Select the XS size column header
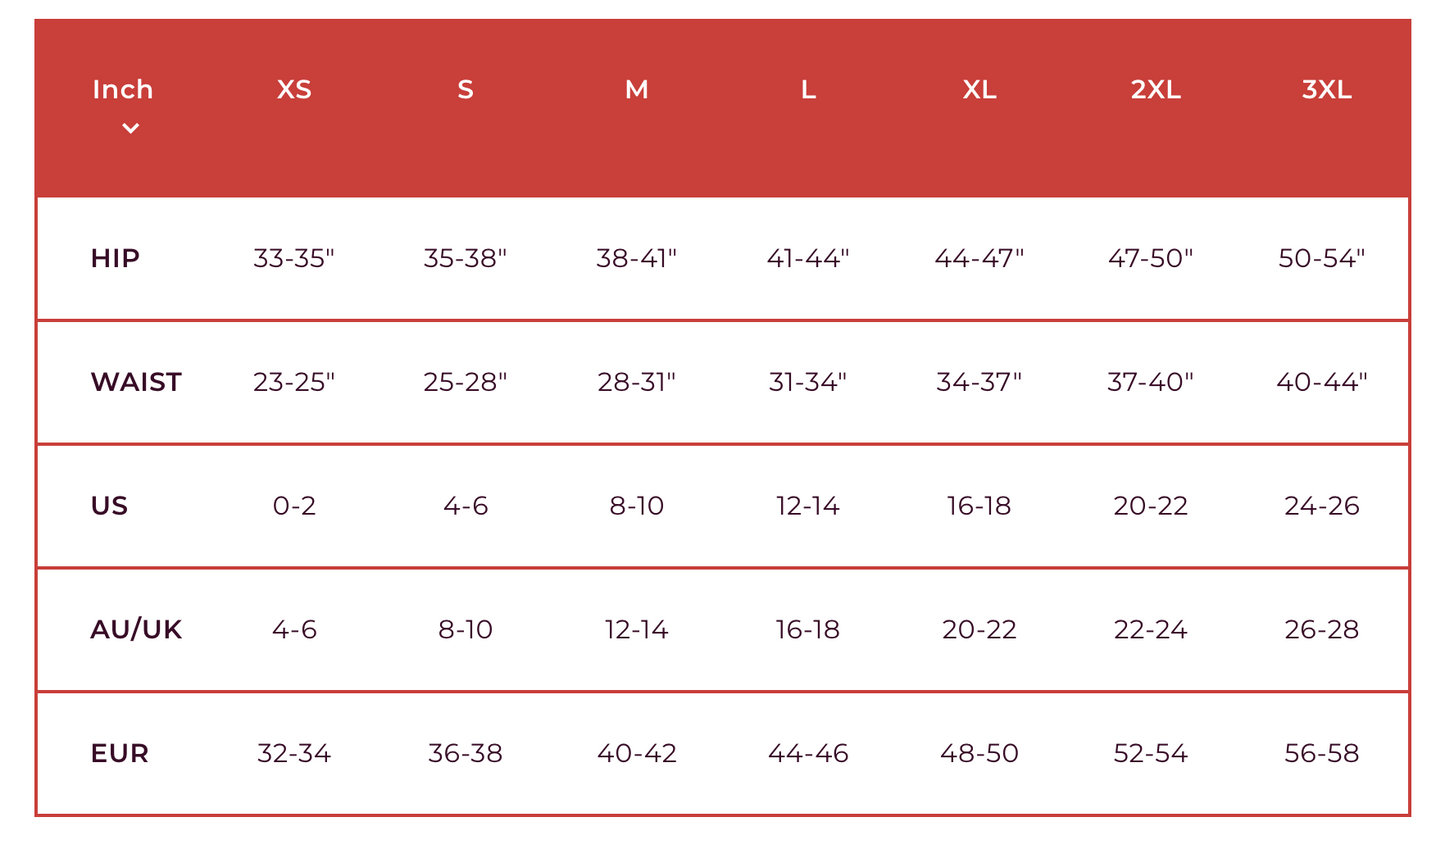1445x849 pixels. [294, 90]
